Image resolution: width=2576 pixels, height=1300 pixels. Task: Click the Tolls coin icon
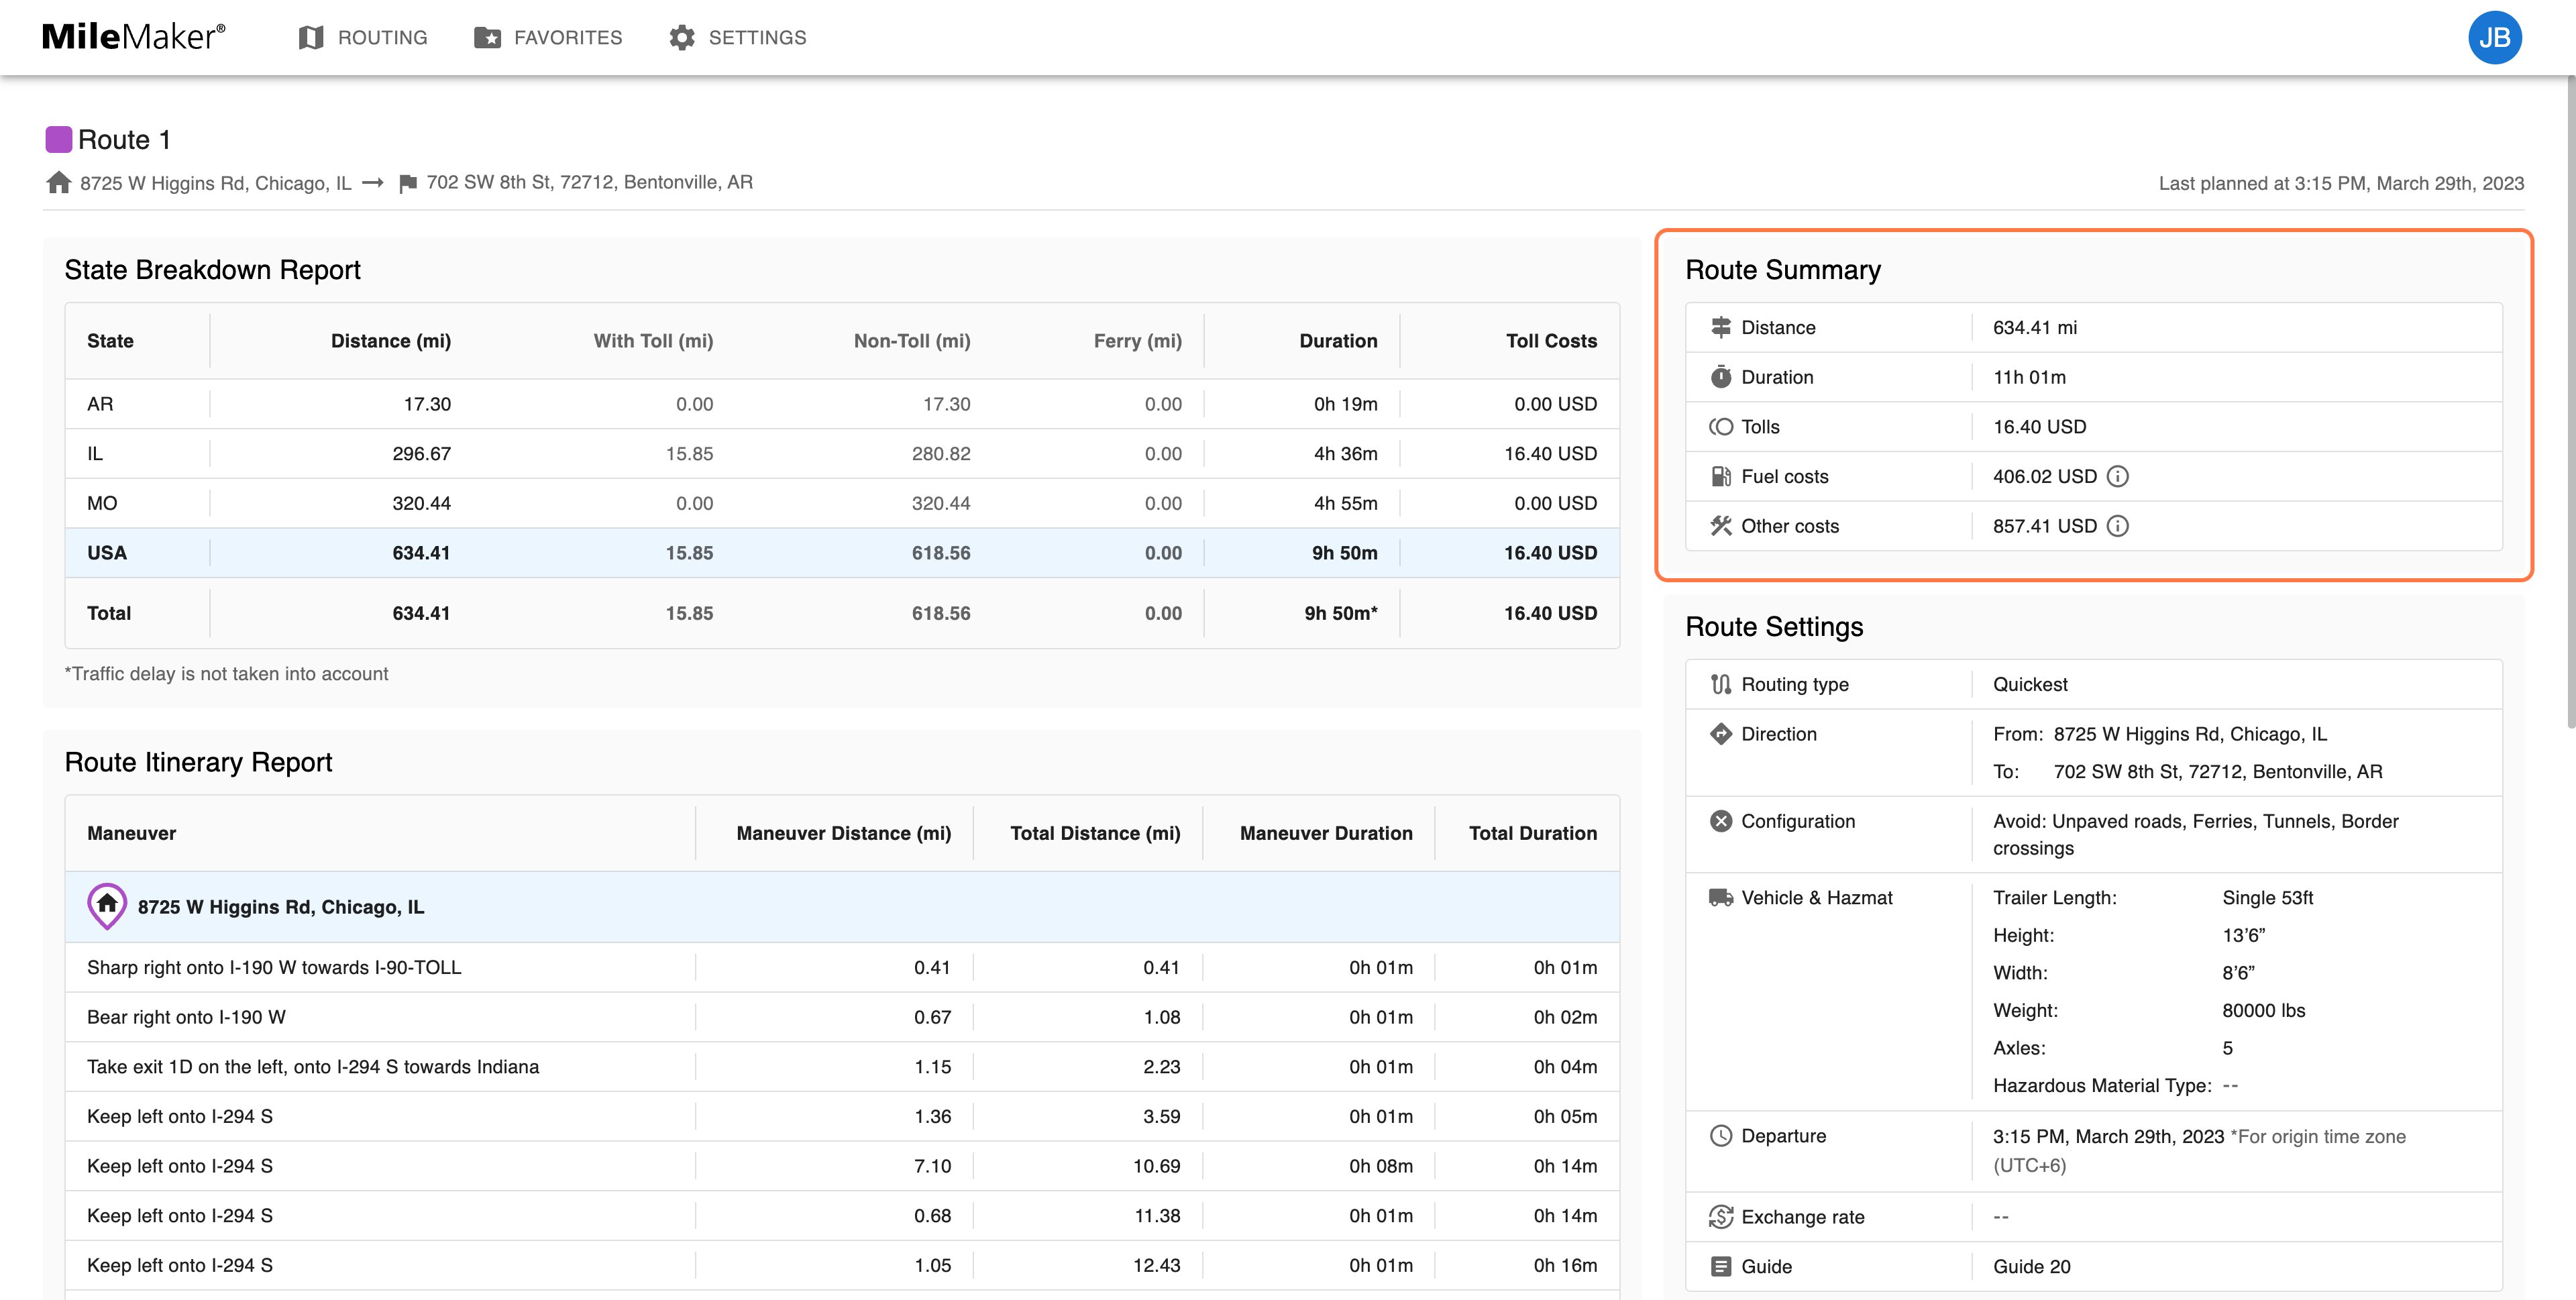click(x=1720, y=427)
